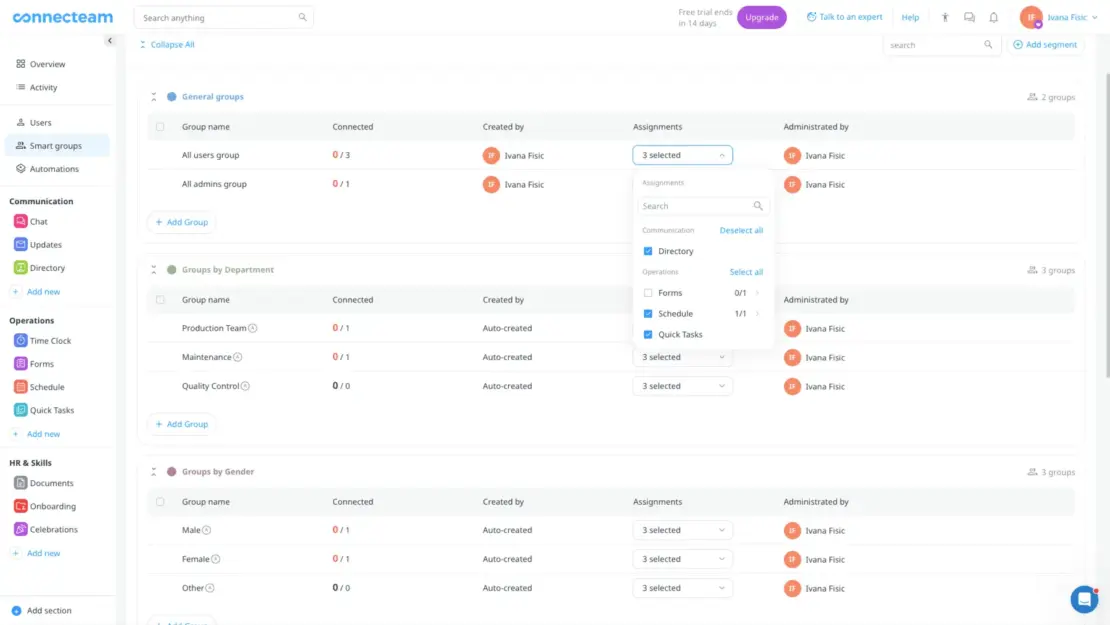Viewport: 1110px width, 625px height.
Task: Close the All users group assignments dropdown
Action: click(x=682, y=155)
